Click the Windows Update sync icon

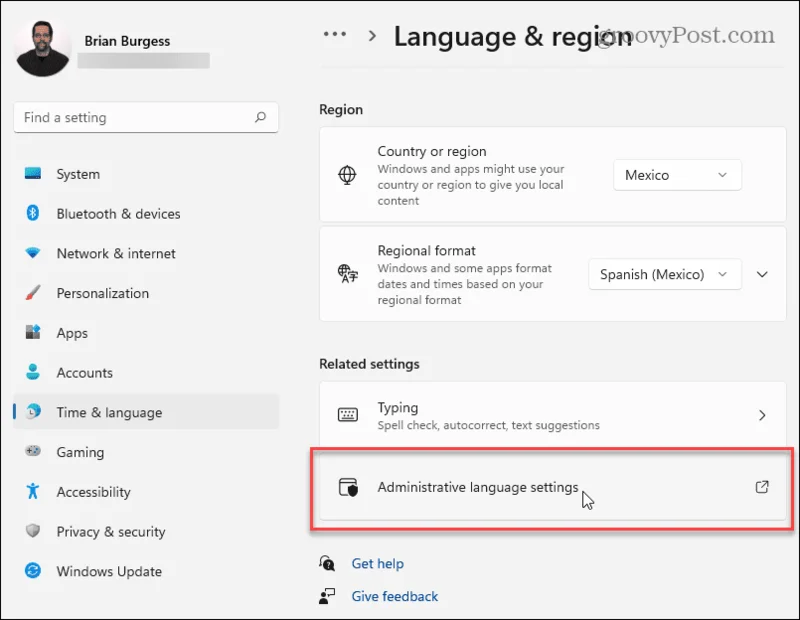click(33, 571)
